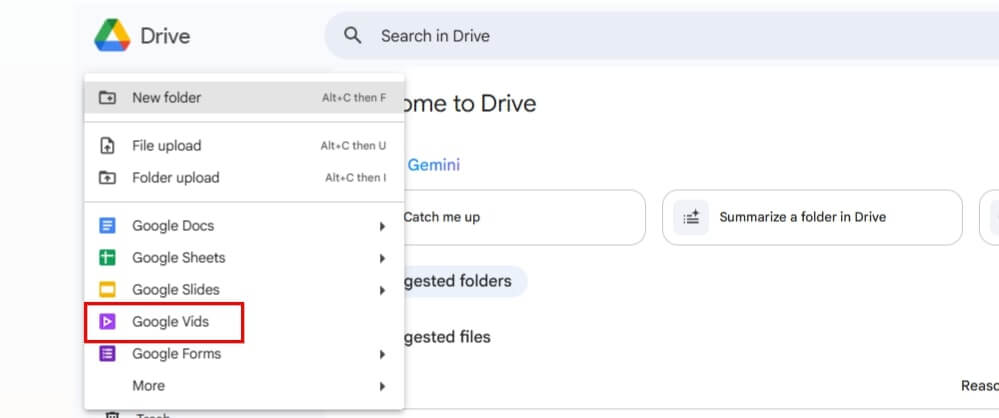Select File upload menu entry
Screen dimensions: 999x418
tap(244, 146)
